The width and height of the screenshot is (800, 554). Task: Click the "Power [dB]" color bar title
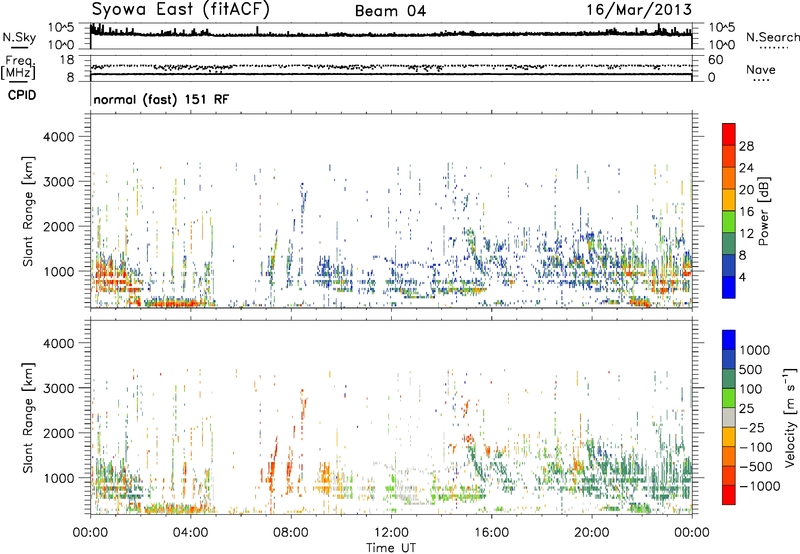pos(763,211)
